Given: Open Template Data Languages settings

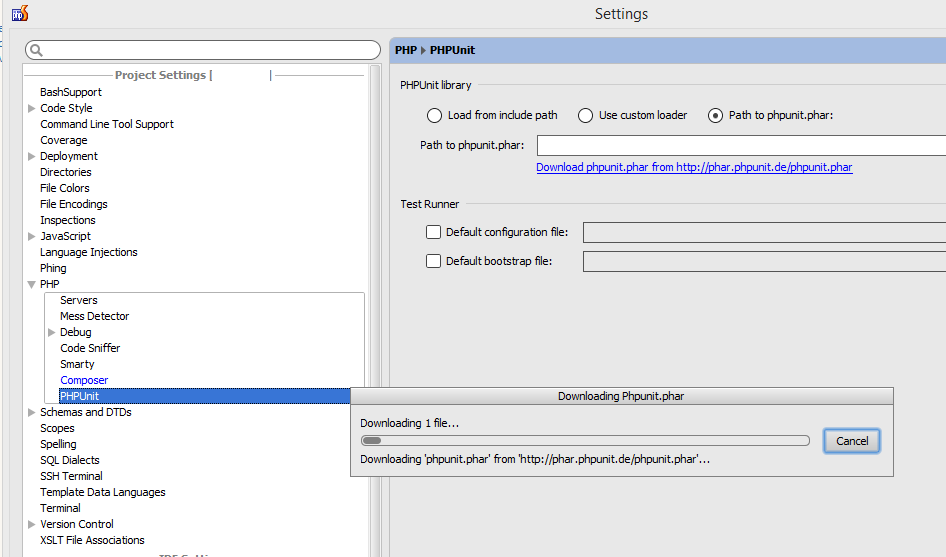Looking at the screenshot, I should pos(103,492).
